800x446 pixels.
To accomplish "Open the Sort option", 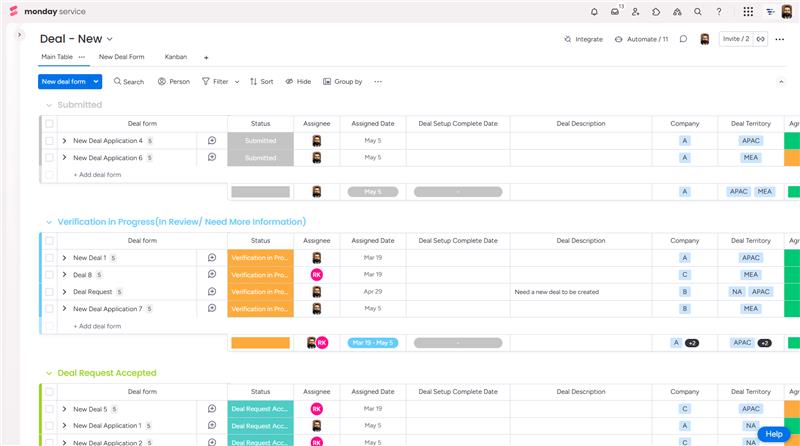I will coord(261,82).
